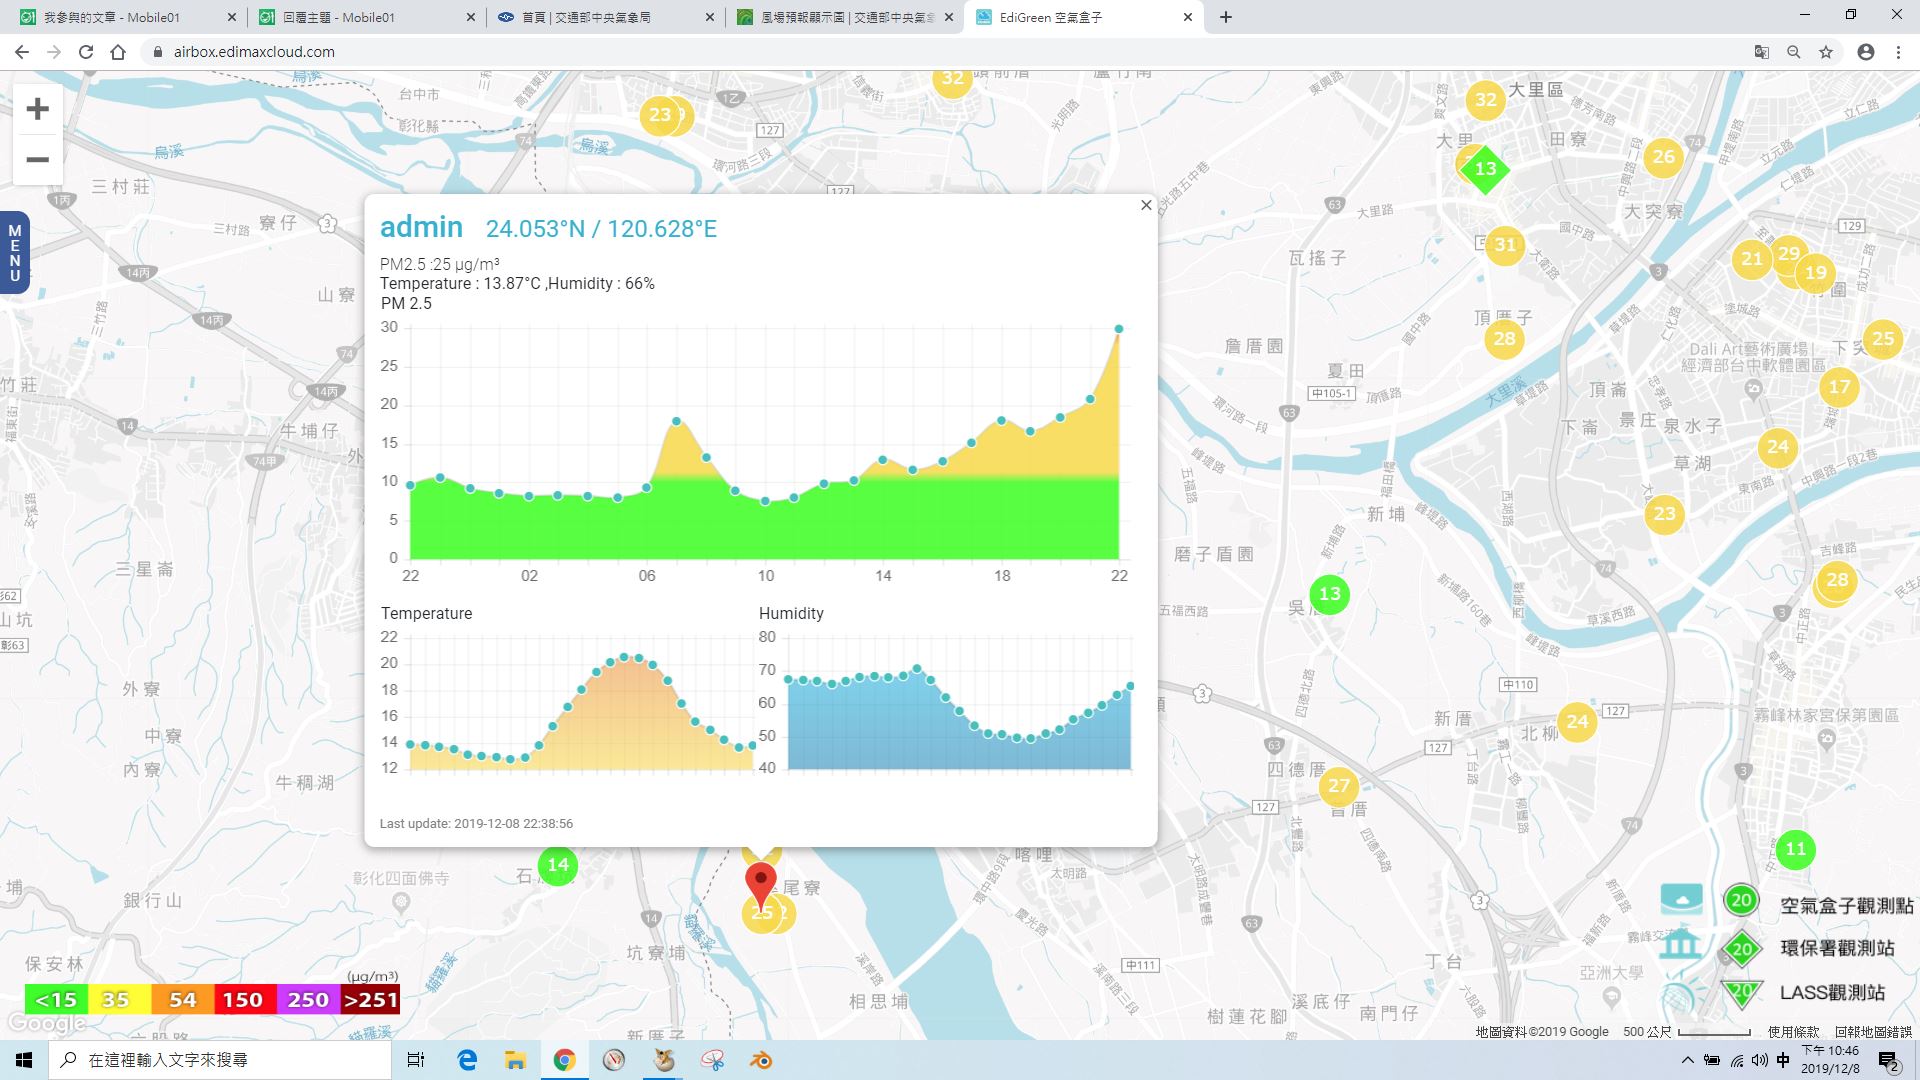Open the volume control in tray
This screenshot has height=1080, width=1920.
1760,1060
